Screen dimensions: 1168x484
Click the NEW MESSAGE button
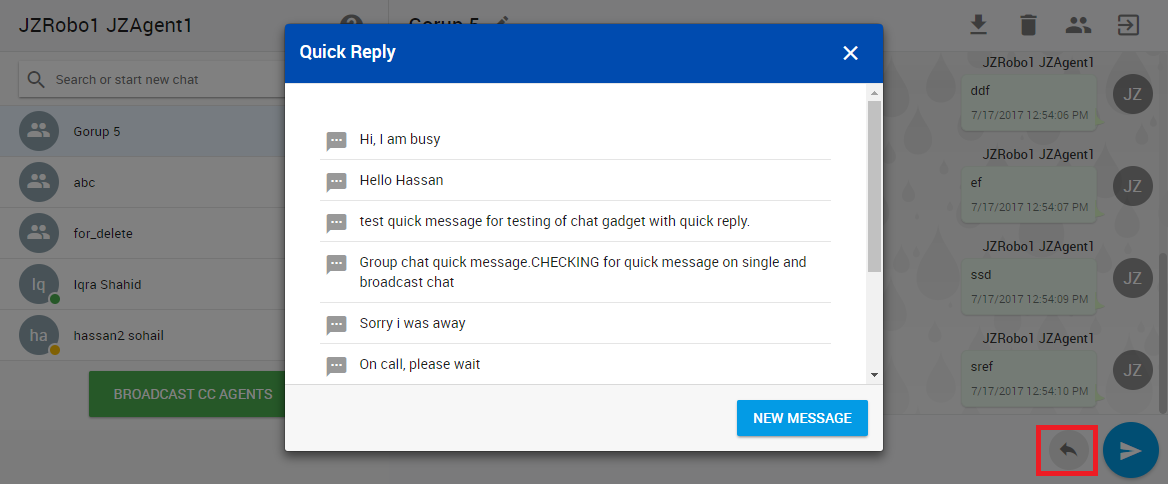(802, 418)
